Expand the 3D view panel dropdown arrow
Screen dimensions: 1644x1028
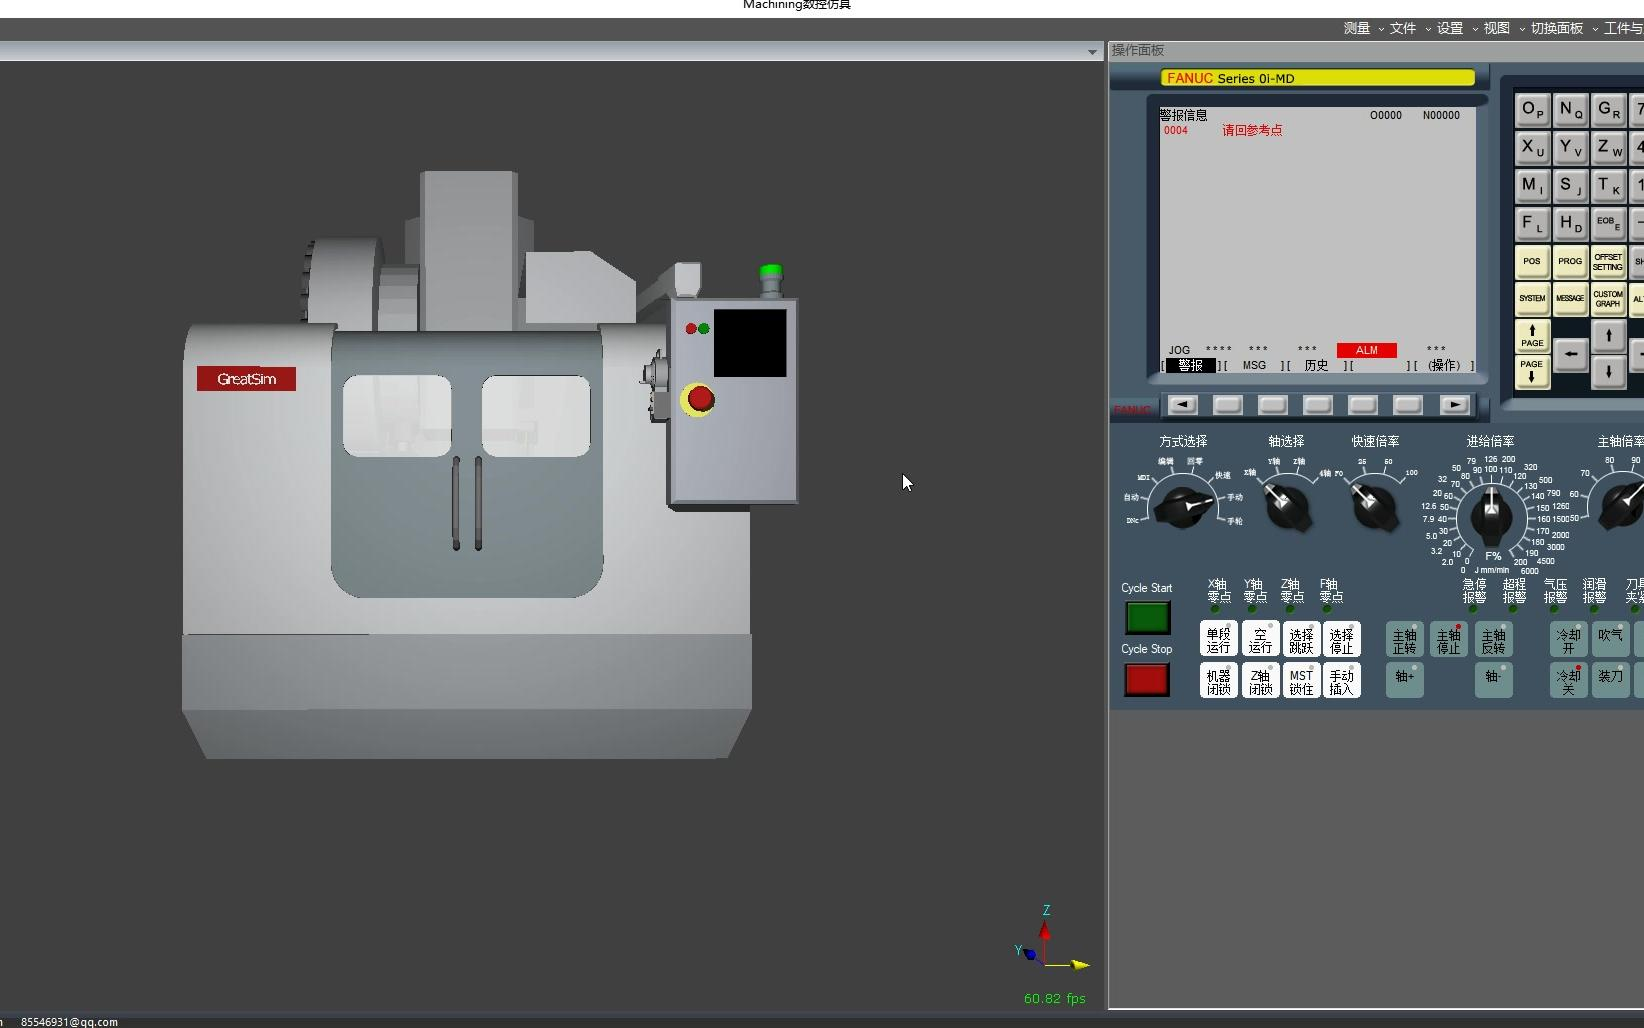click(x=1092, y=52)
